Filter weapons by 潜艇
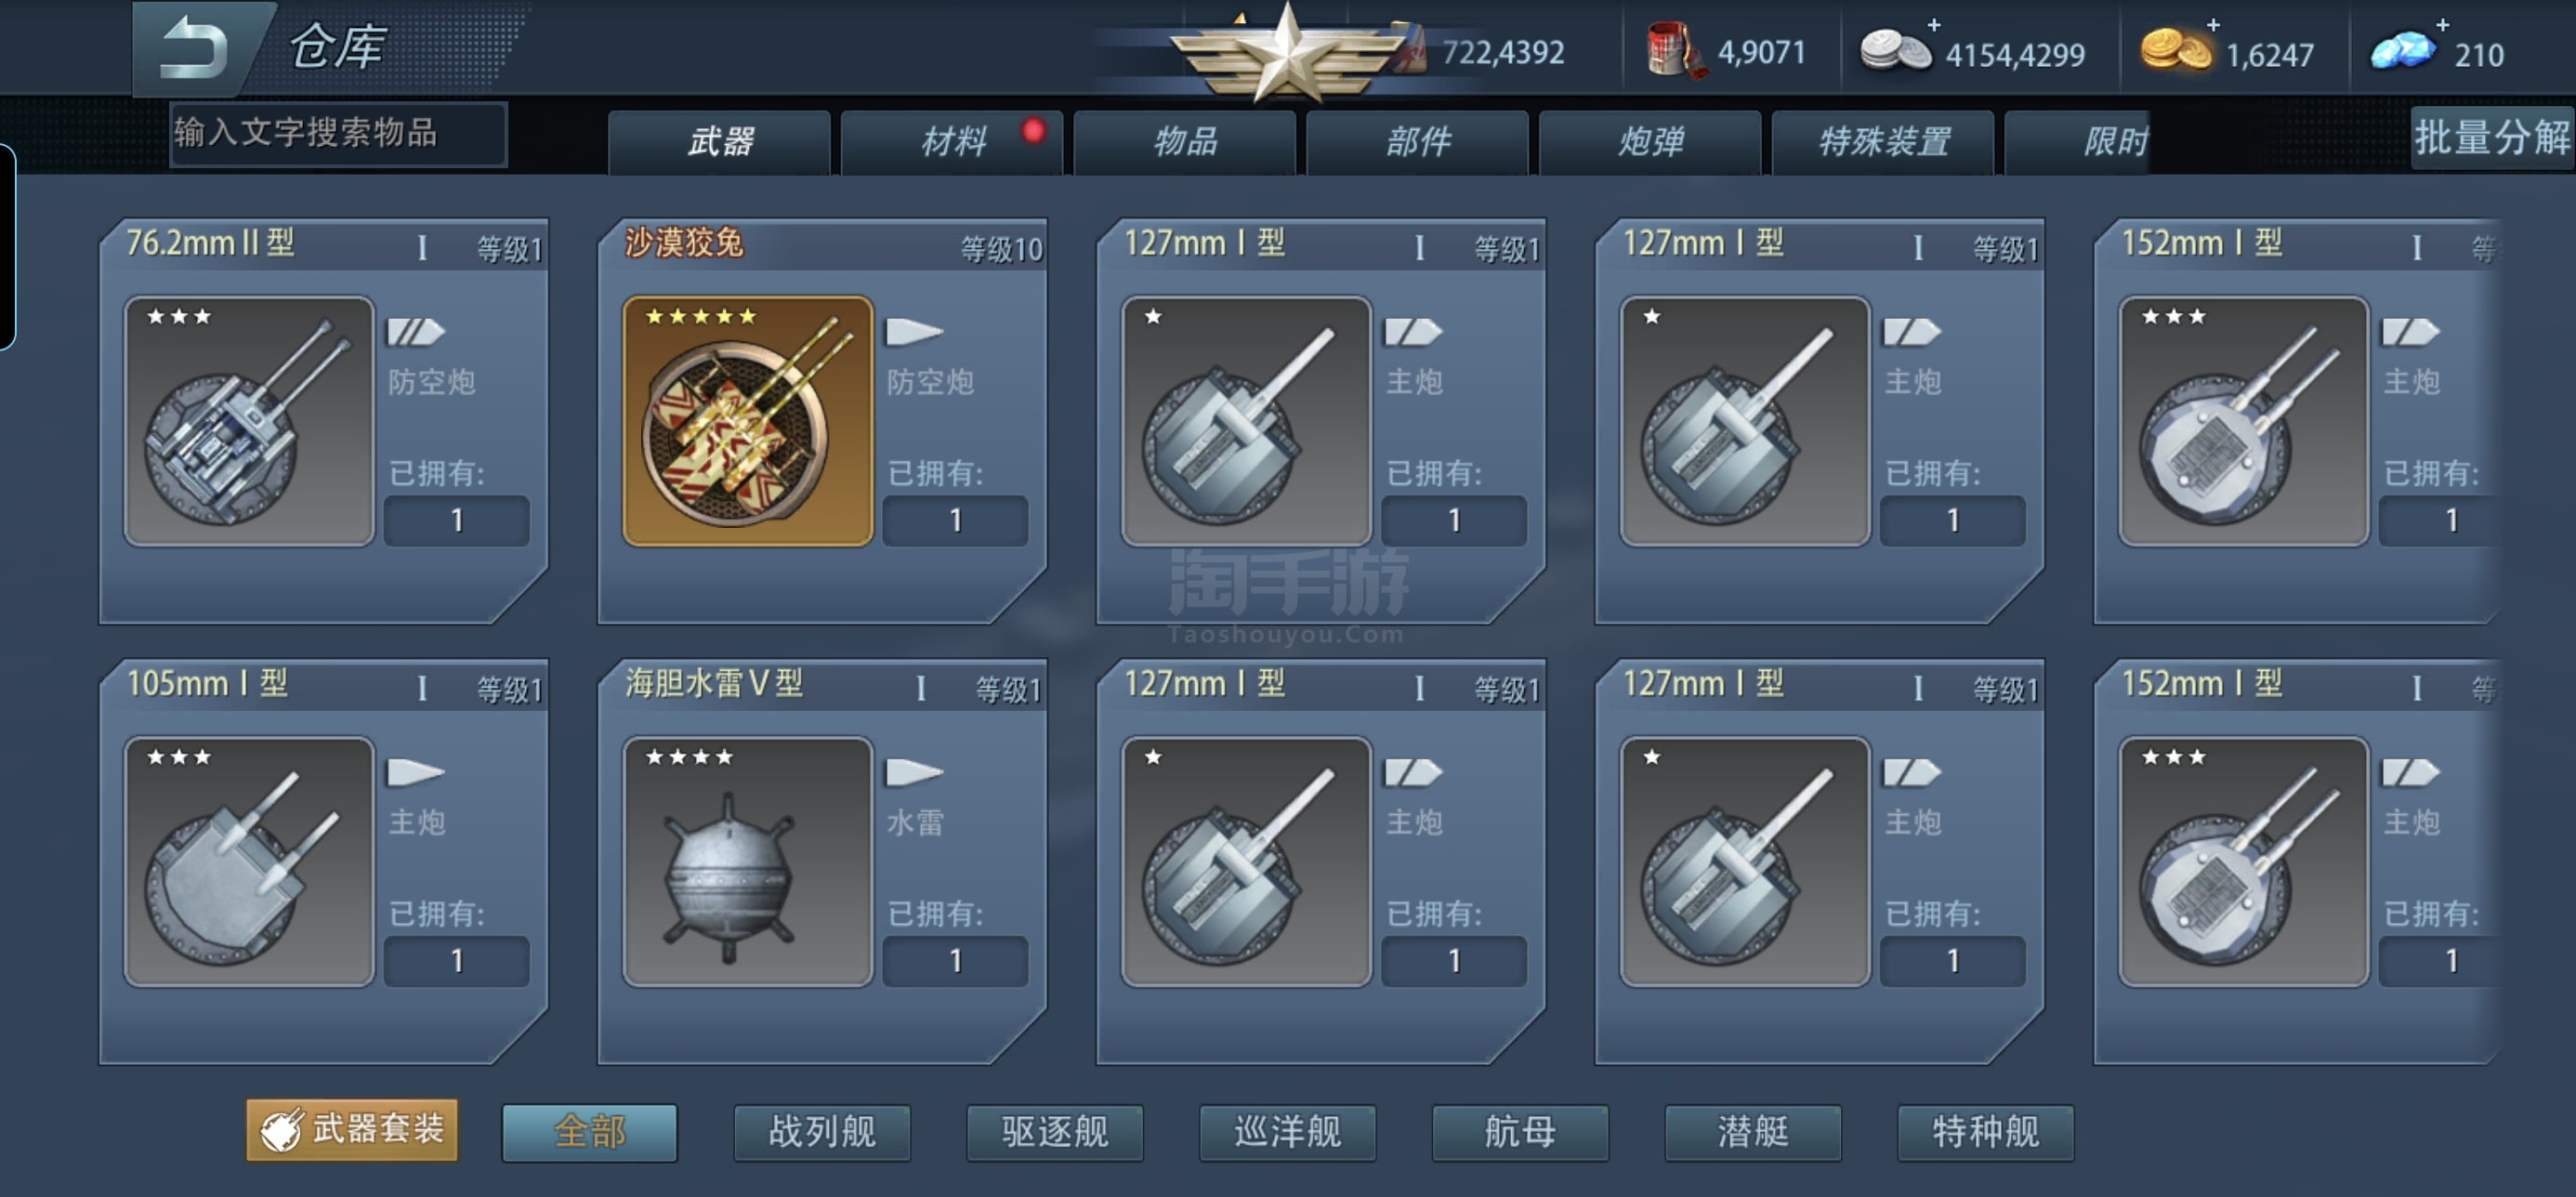The height and width of the screenshot is (1197, 2576). 1753,1132
